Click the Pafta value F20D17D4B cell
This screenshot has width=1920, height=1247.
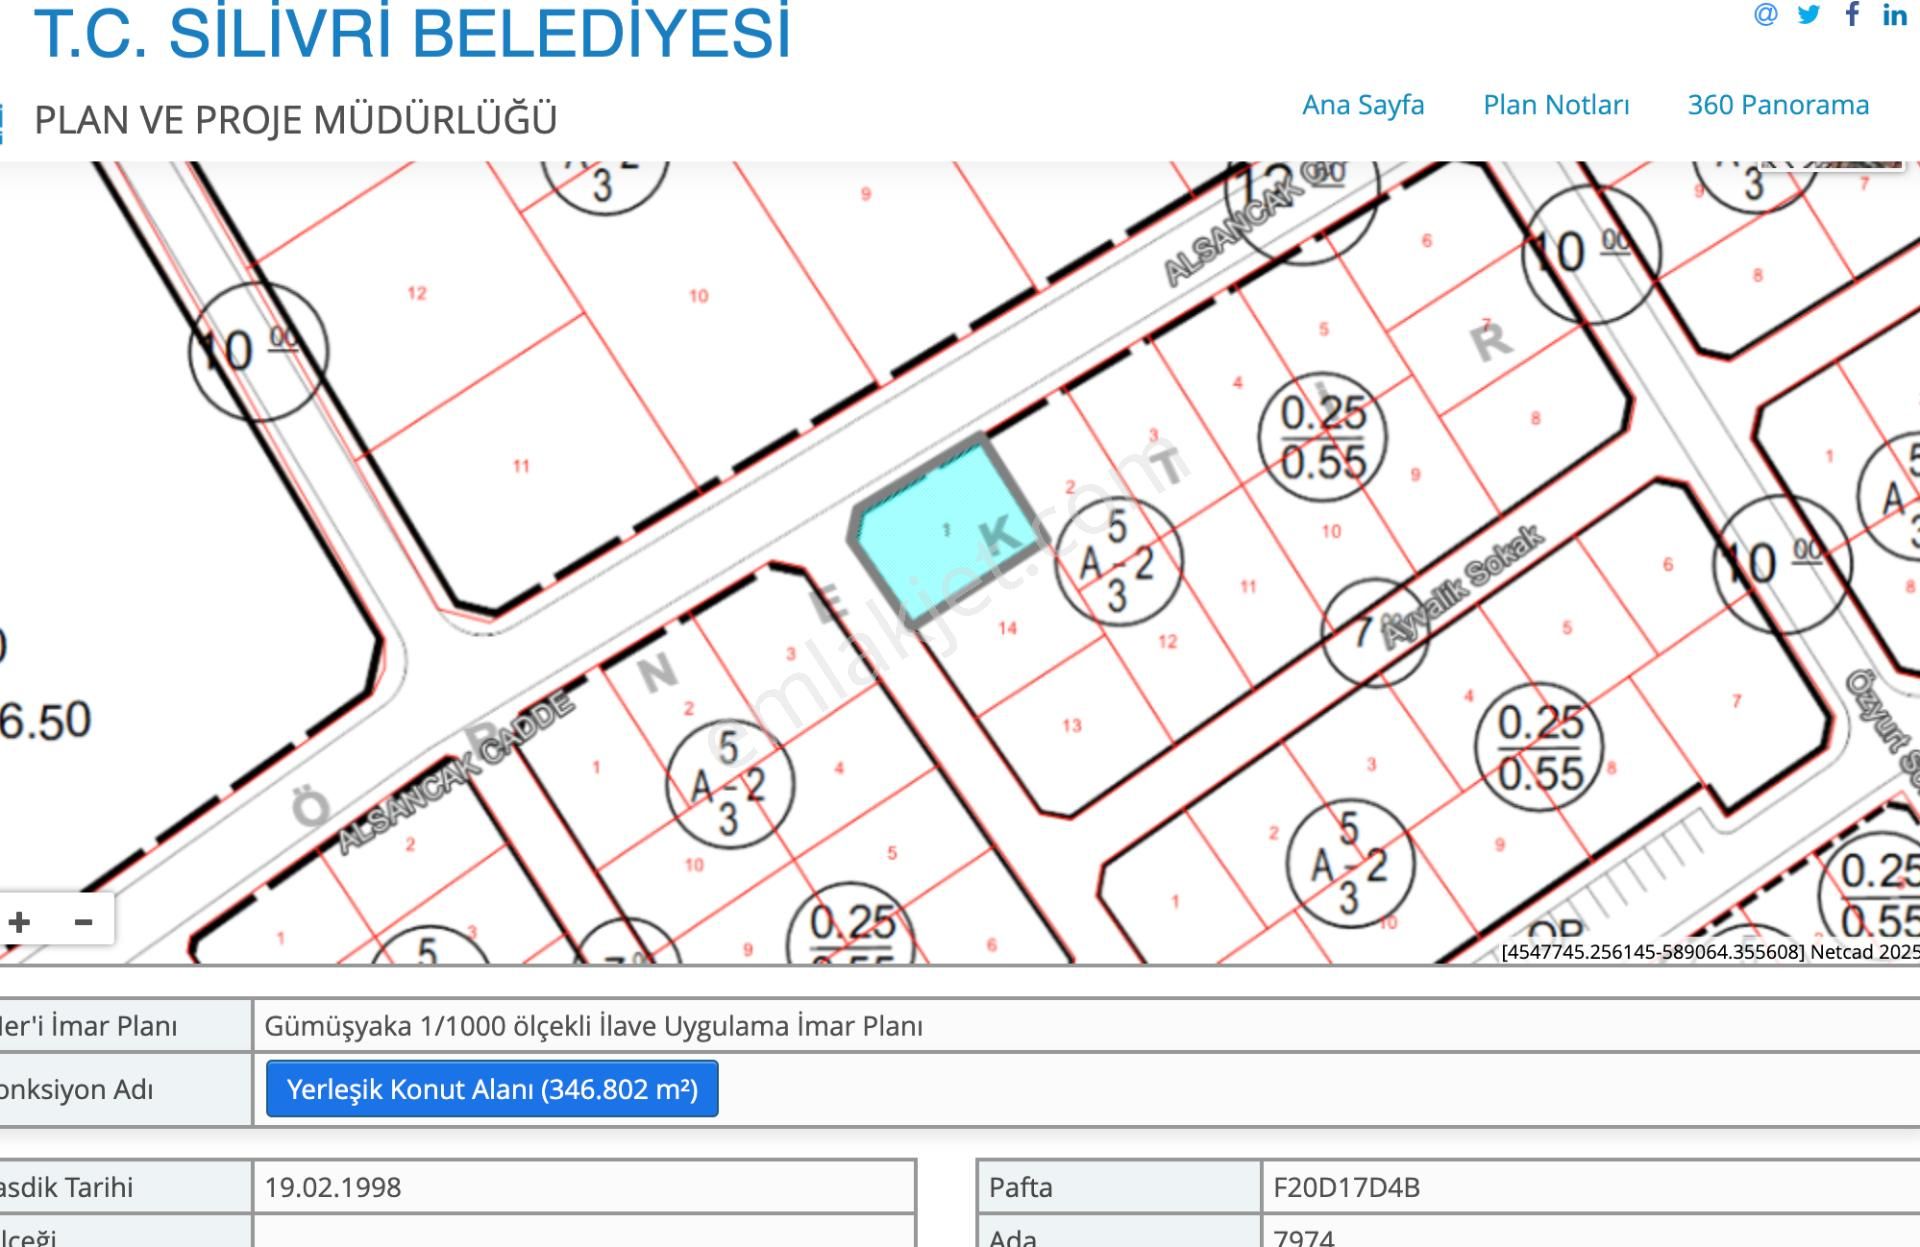click(x=1346, y=1187)
